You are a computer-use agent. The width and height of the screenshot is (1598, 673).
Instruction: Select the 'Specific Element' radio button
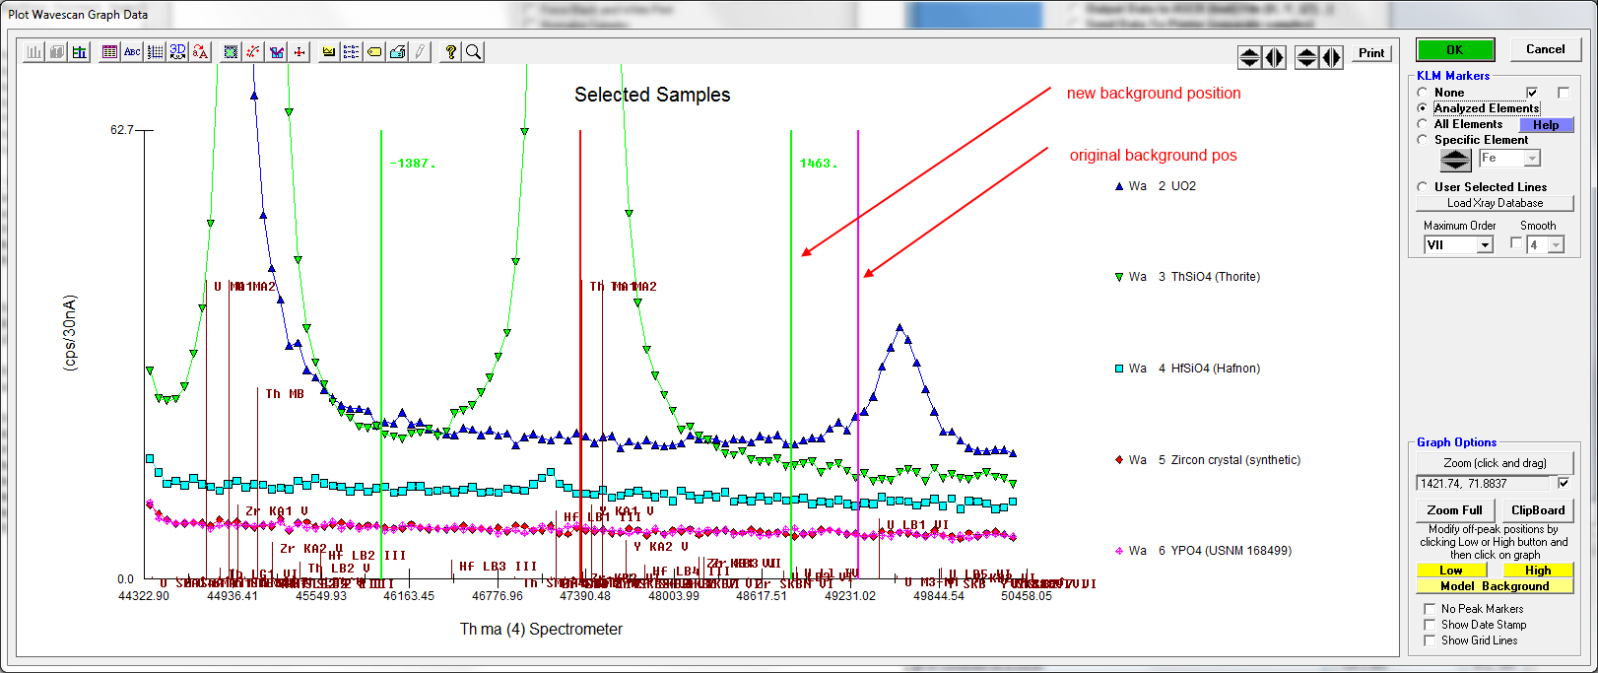pos(1423,140)
